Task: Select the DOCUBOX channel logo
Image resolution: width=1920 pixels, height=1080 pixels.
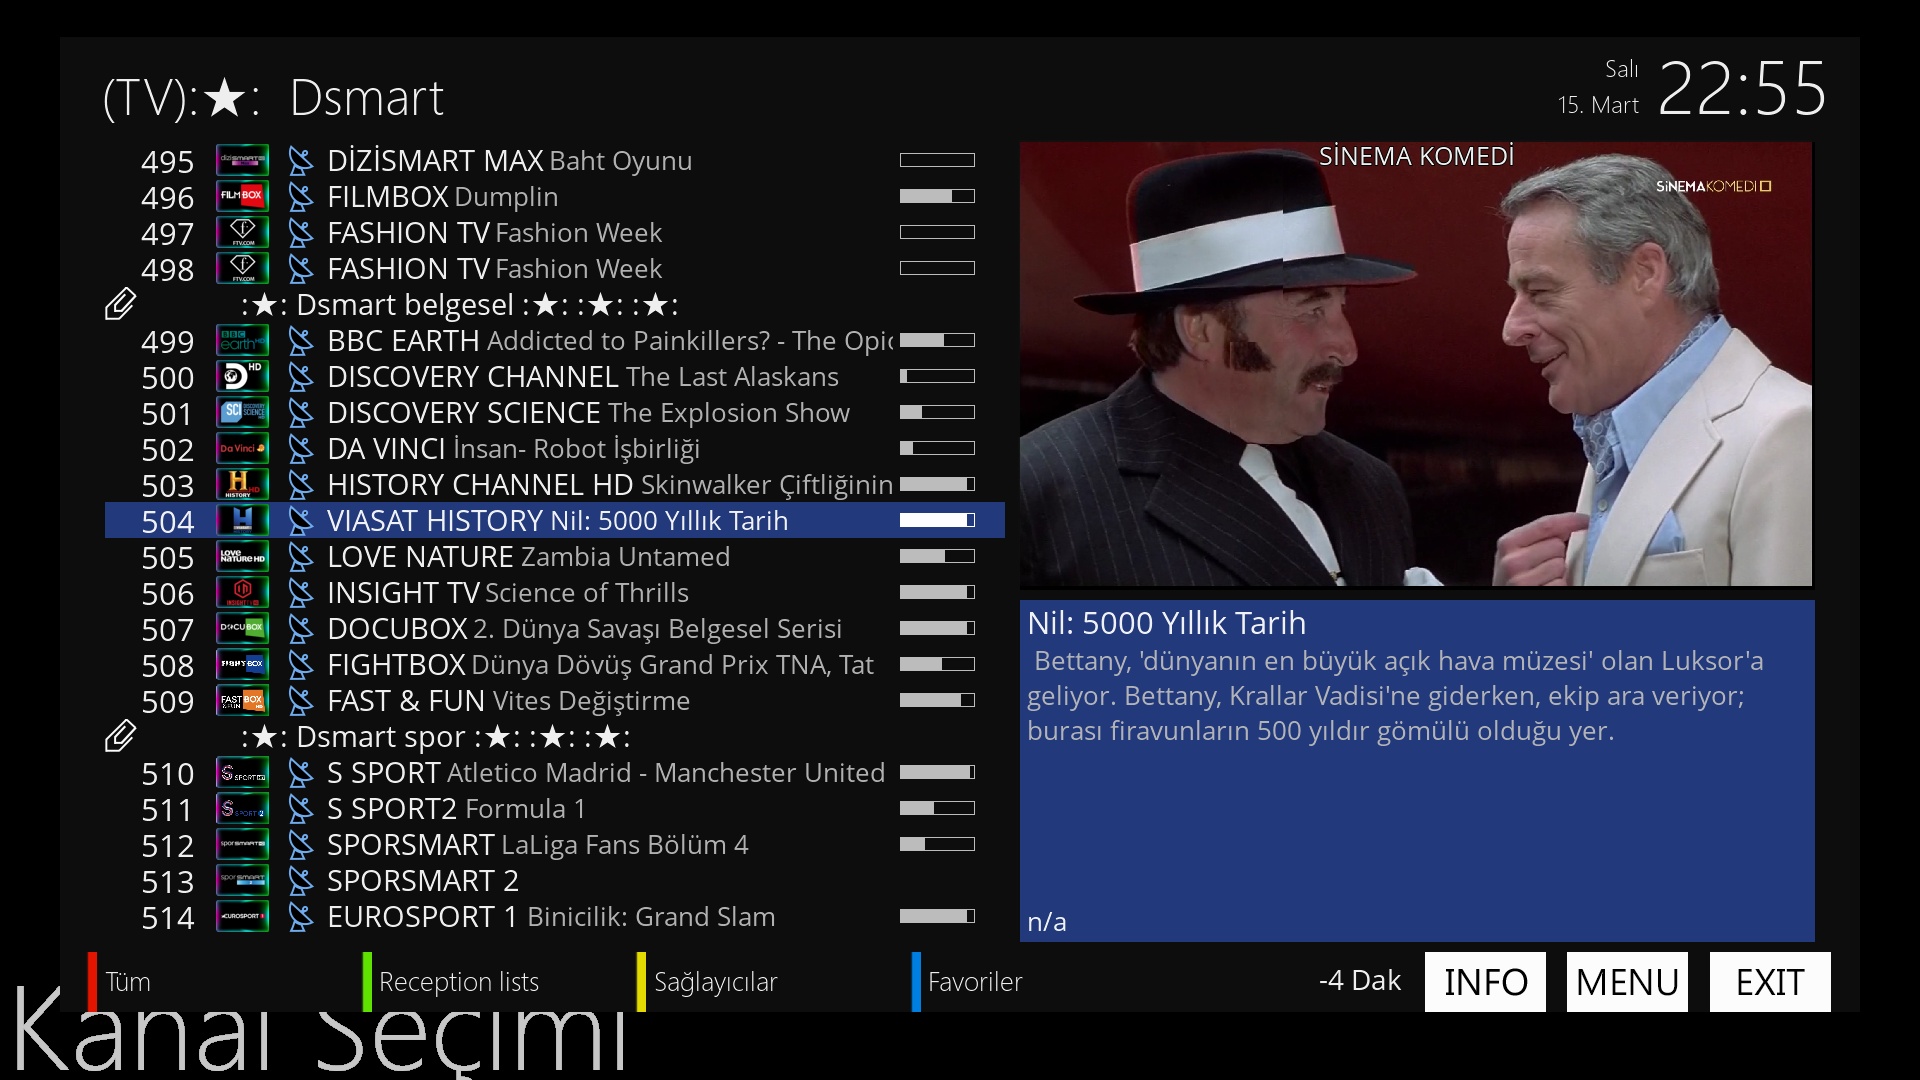Action: click(x=243, y=628)
